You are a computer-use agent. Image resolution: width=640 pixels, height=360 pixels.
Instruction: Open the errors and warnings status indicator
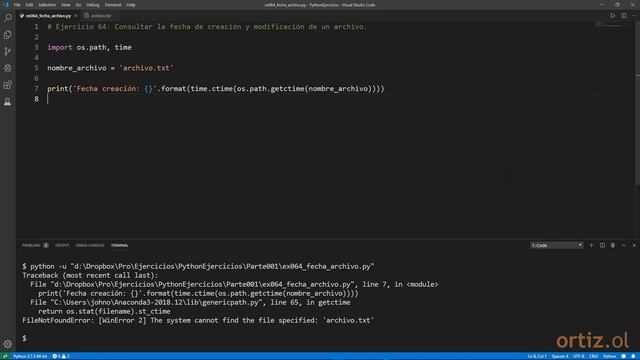61,356
